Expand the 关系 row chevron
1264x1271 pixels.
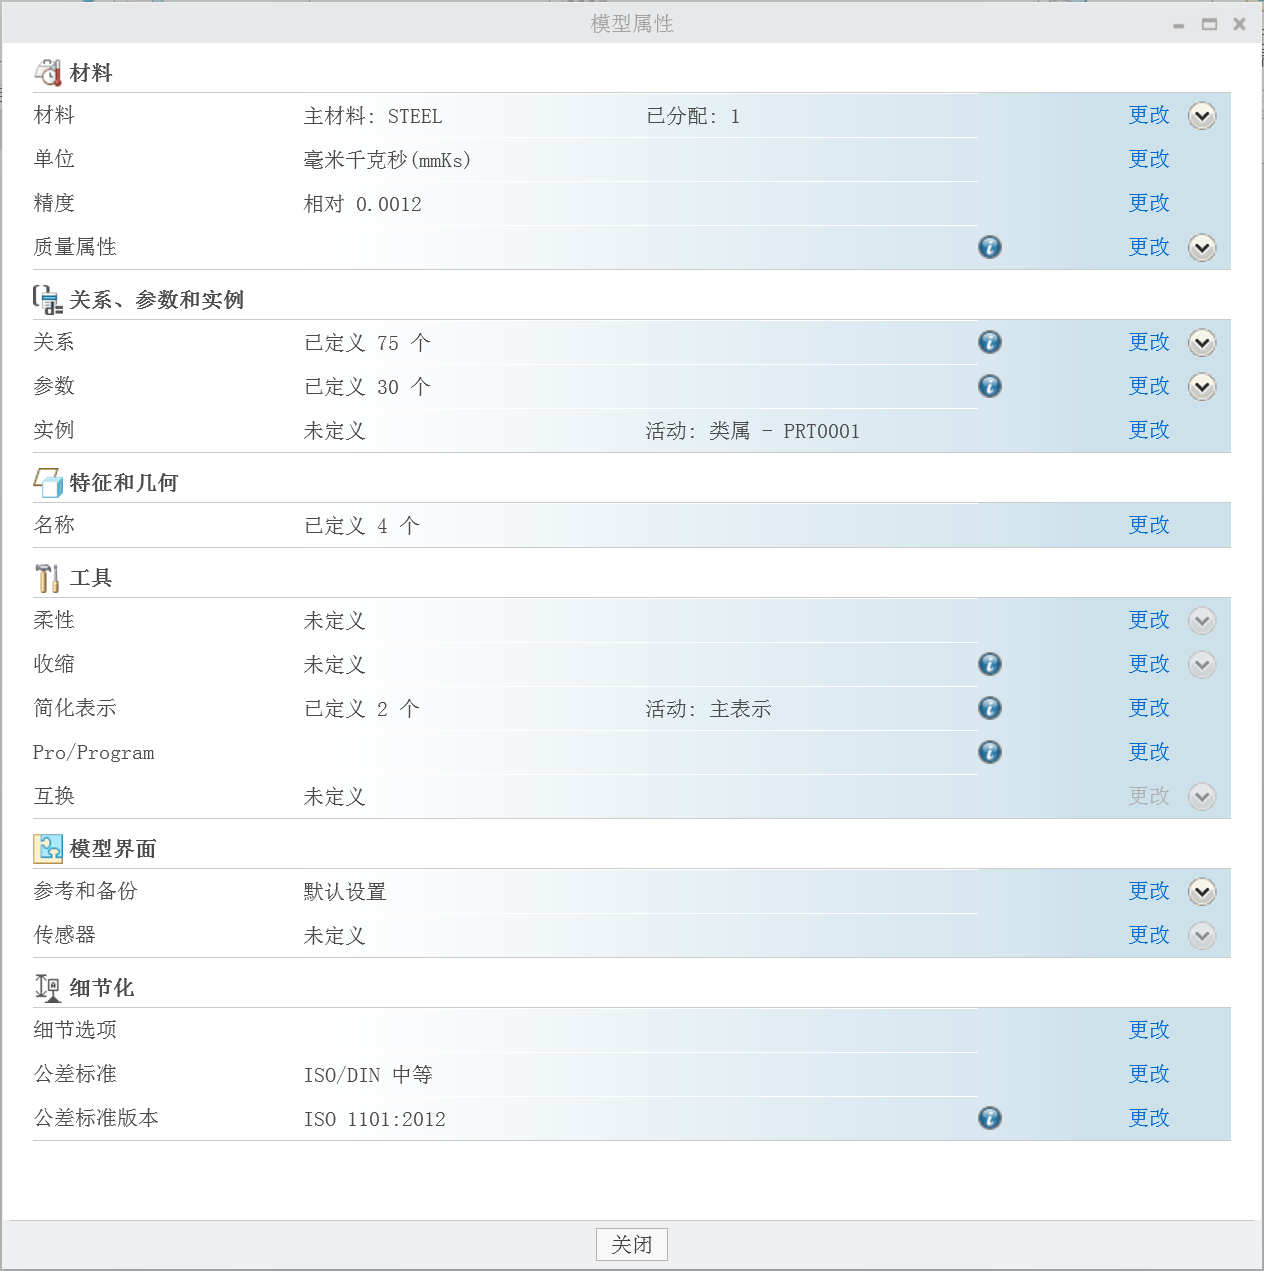tap(1201, 343)
